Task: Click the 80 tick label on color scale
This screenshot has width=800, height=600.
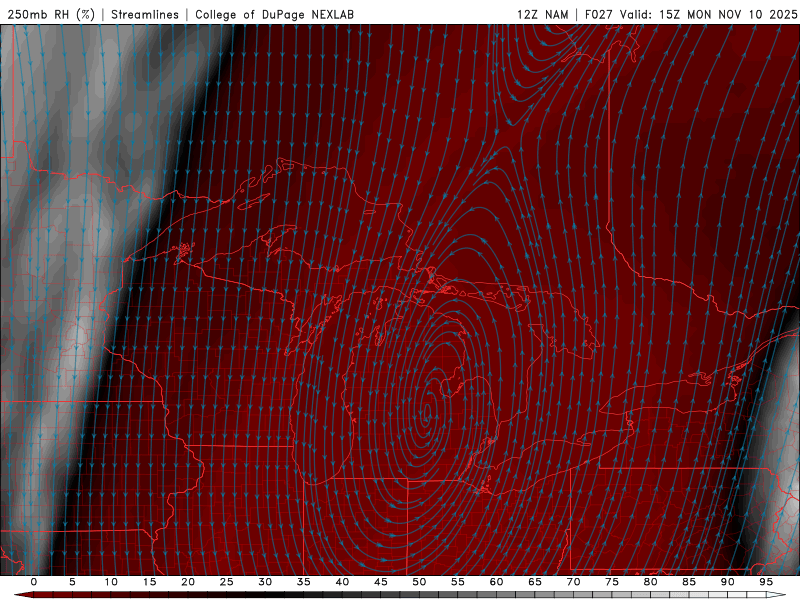Action: [x=651, y=582]
